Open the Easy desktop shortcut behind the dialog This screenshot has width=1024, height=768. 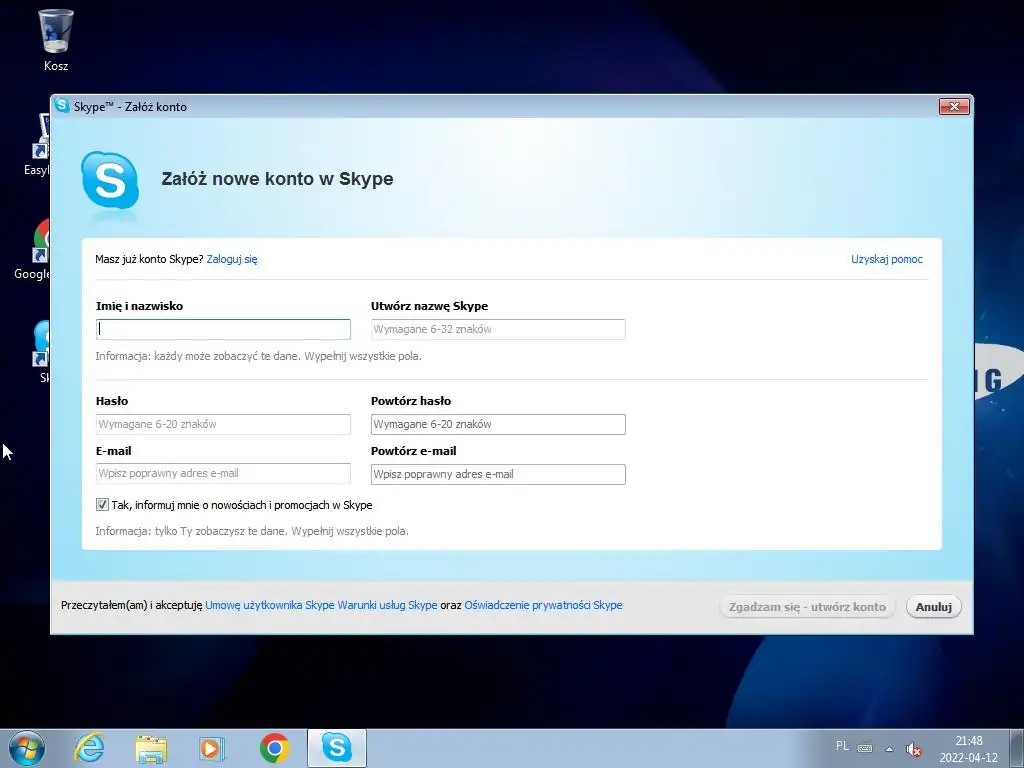point(37,145)
